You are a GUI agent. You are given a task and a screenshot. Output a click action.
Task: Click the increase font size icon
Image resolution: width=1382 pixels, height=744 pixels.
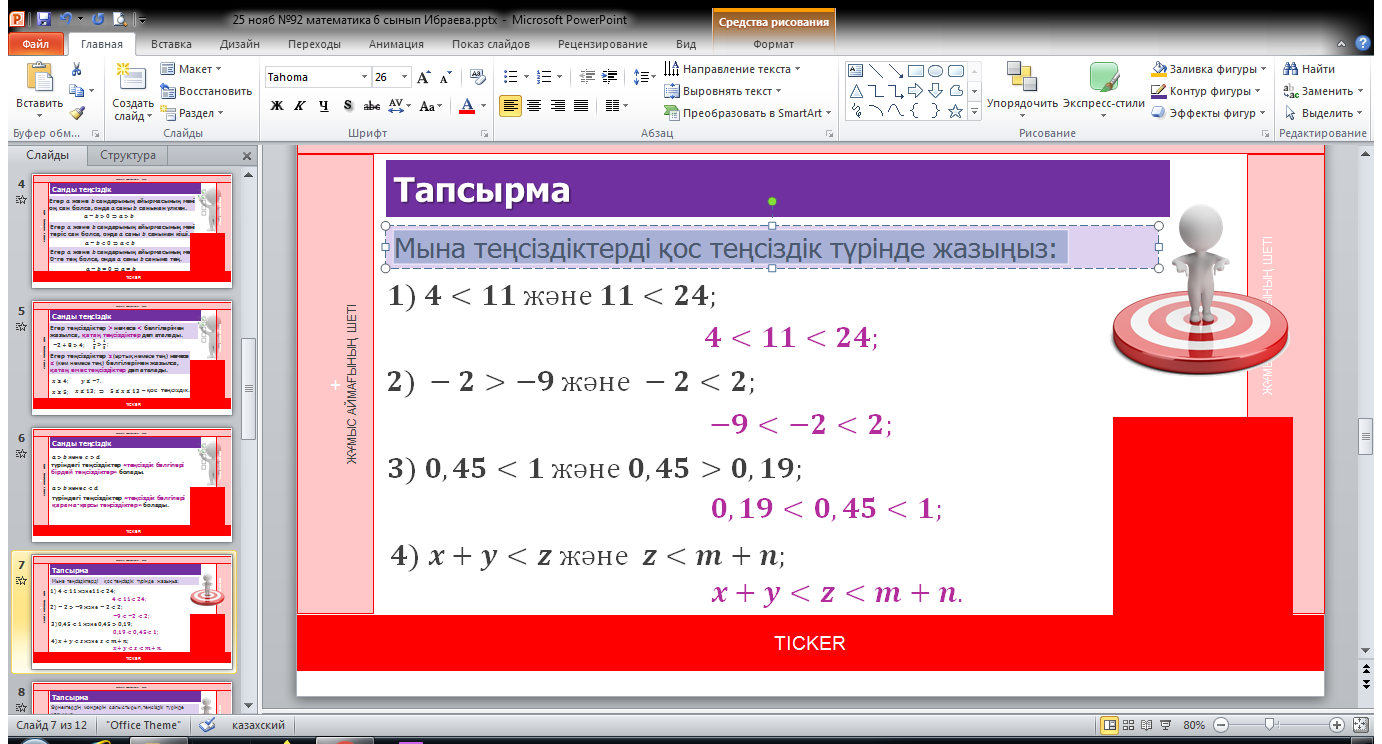[424, 77]
